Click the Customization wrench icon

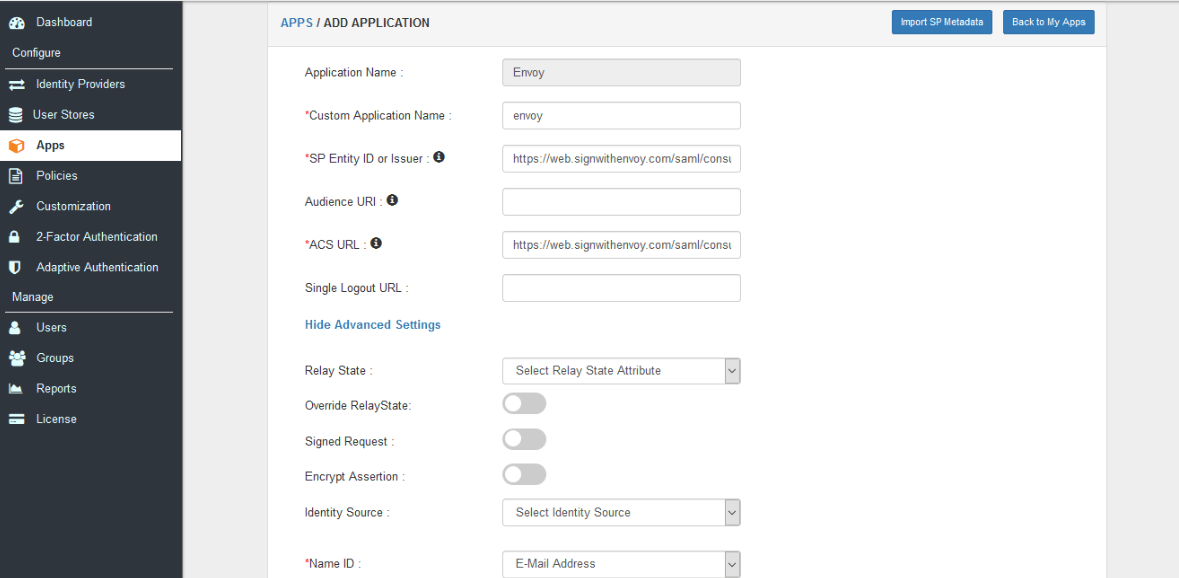coord(17,206)
